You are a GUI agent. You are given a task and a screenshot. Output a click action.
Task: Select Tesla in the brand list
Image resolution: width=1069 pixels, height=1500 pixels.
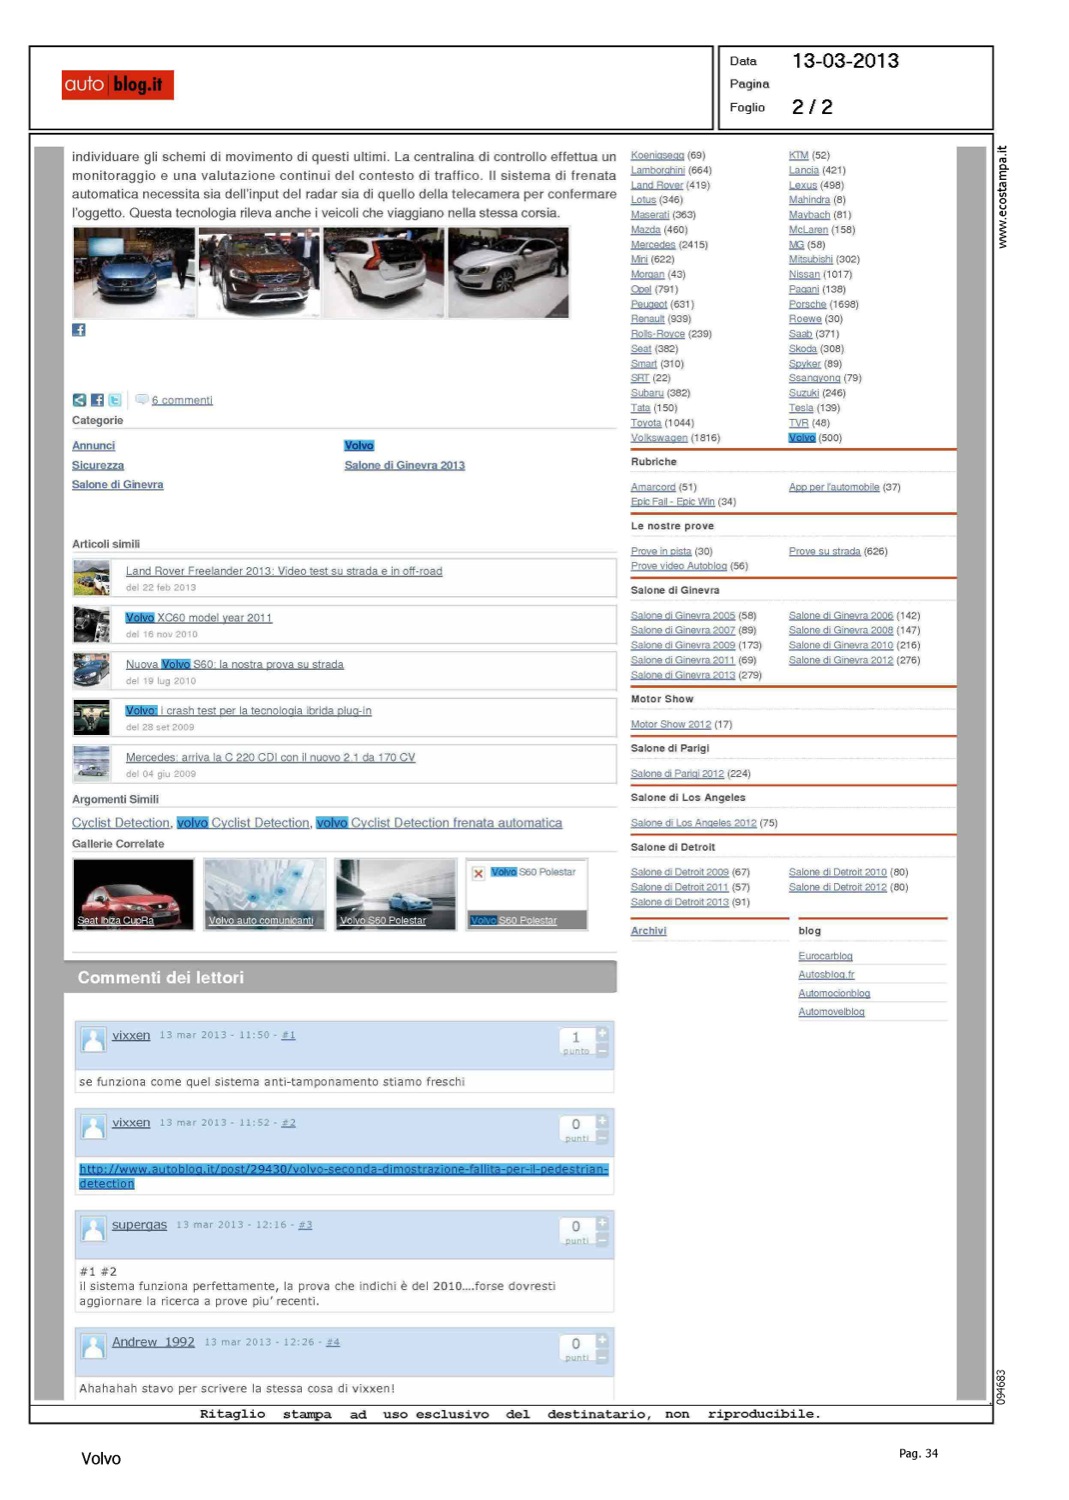(800, 408)
